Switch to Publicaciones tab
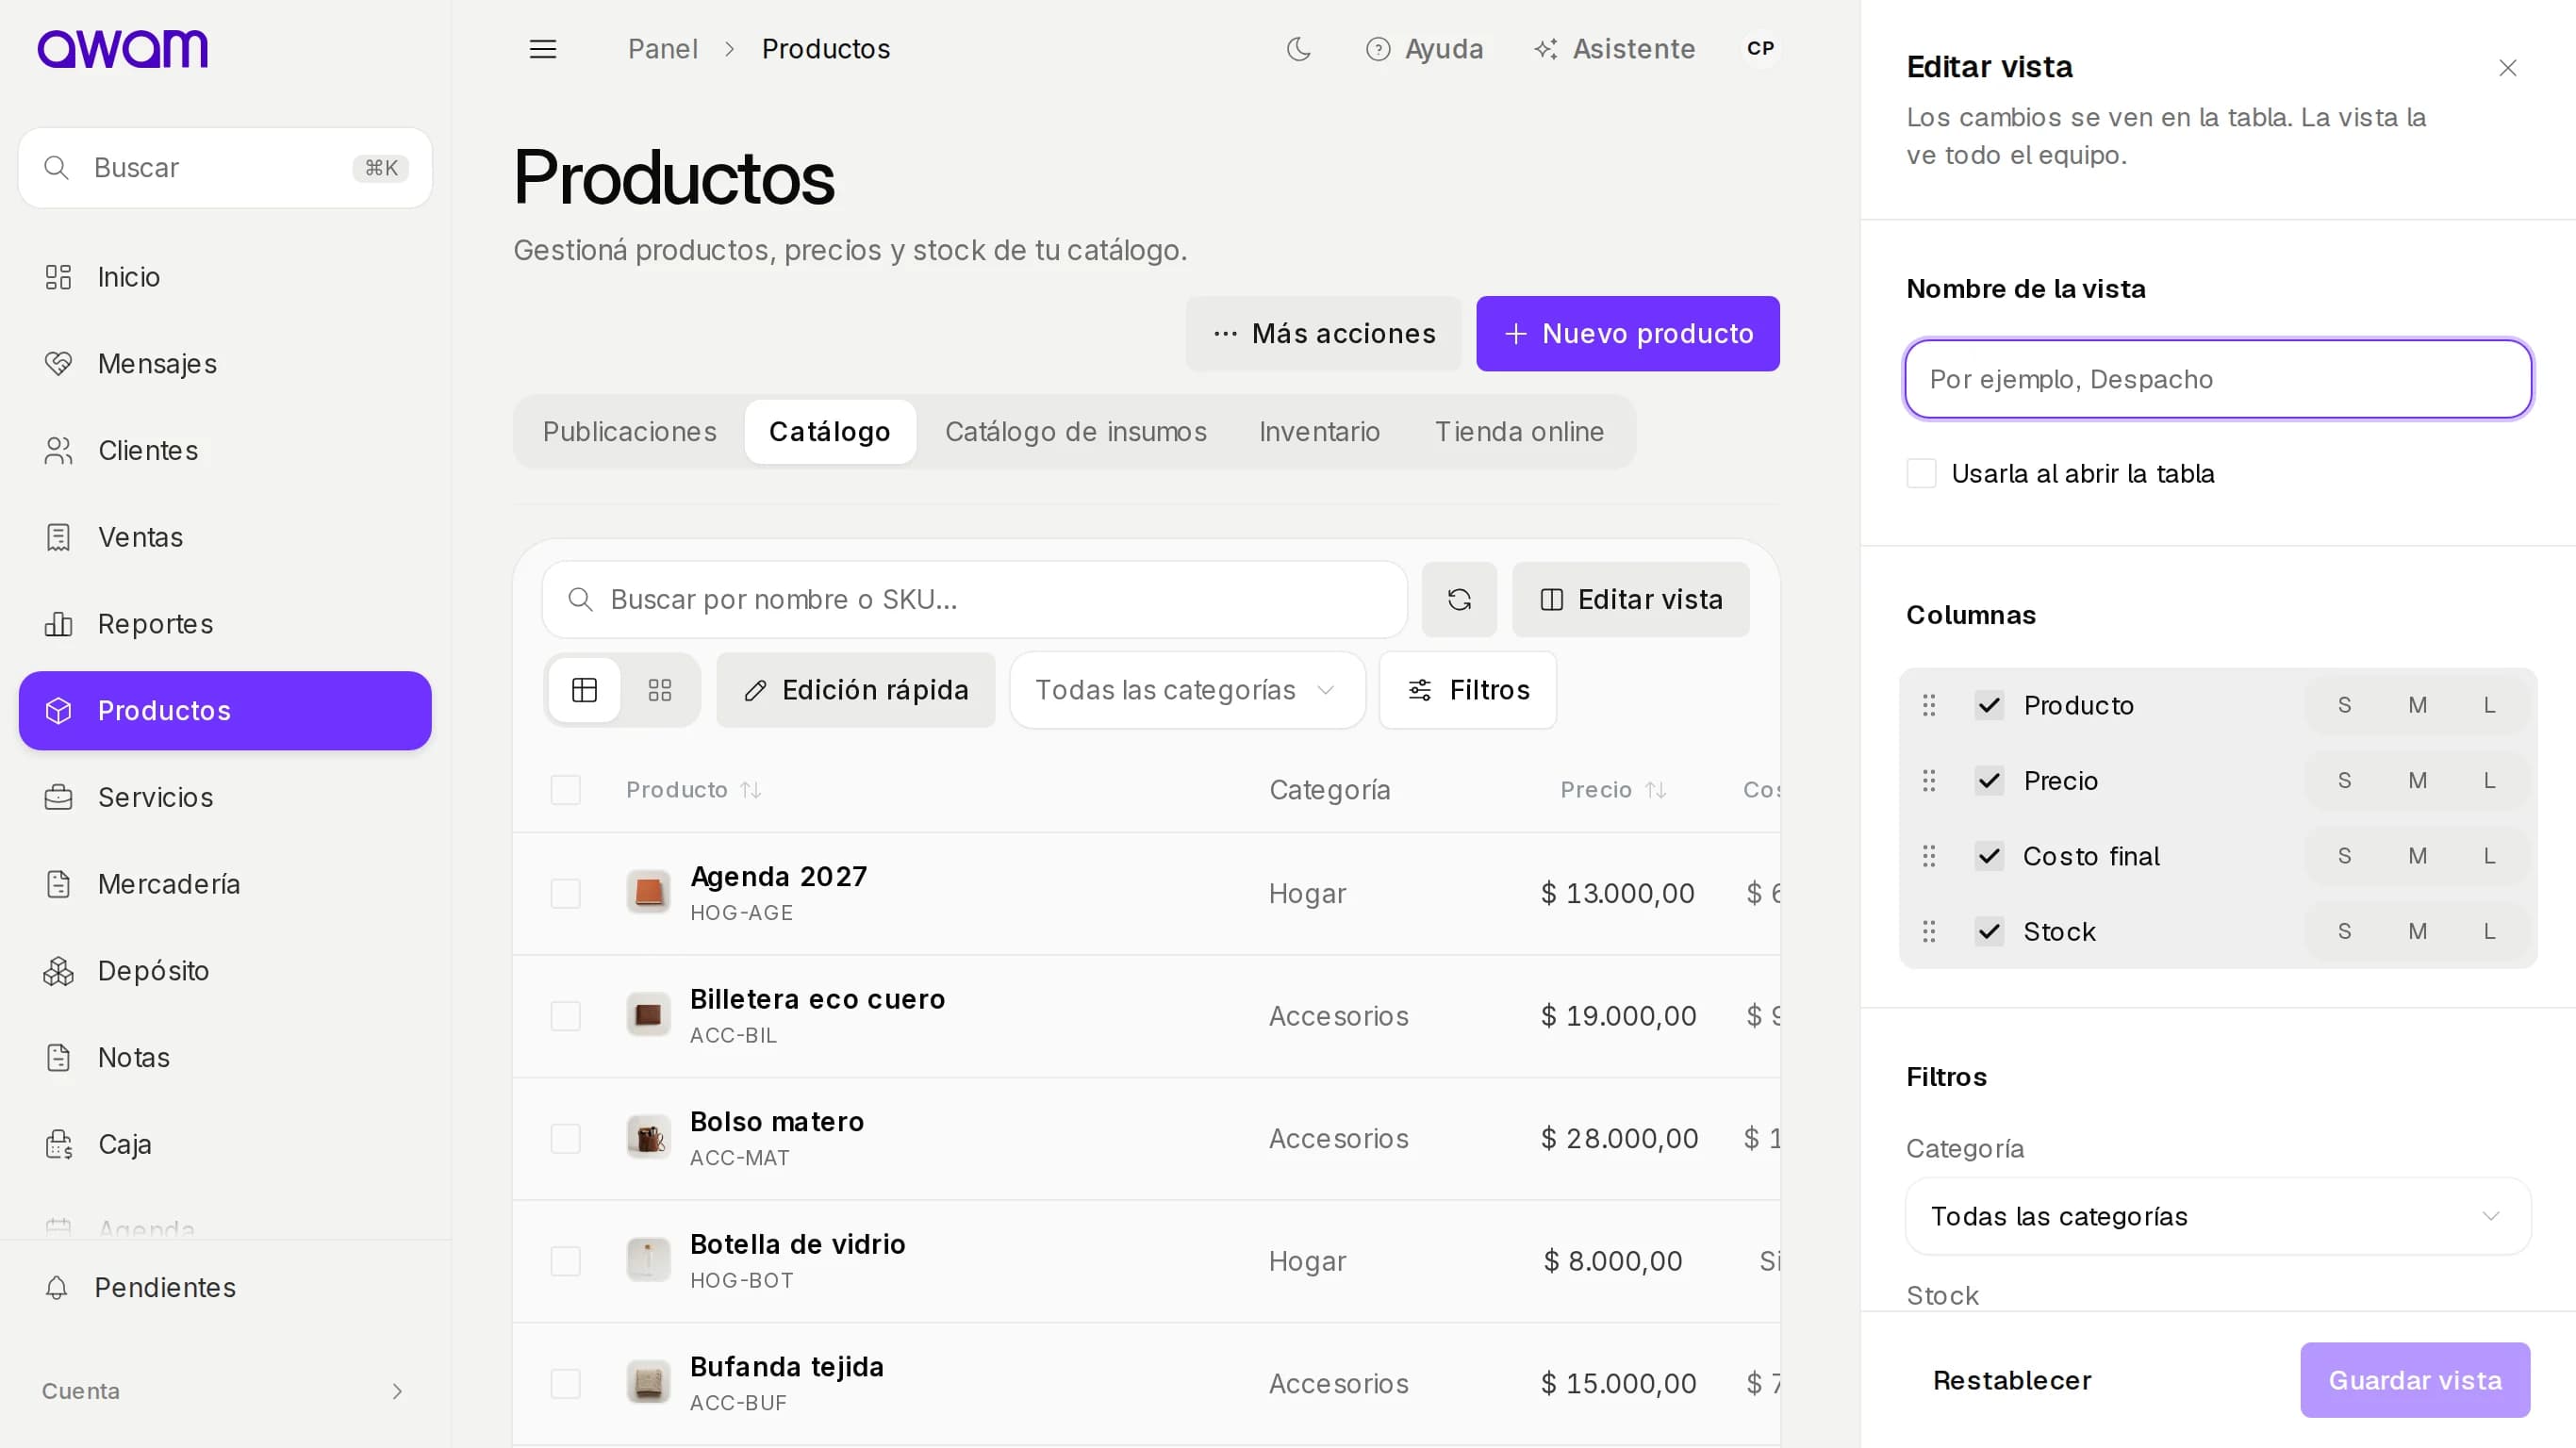This screenshot has width=2576, height=1448. 629,432
